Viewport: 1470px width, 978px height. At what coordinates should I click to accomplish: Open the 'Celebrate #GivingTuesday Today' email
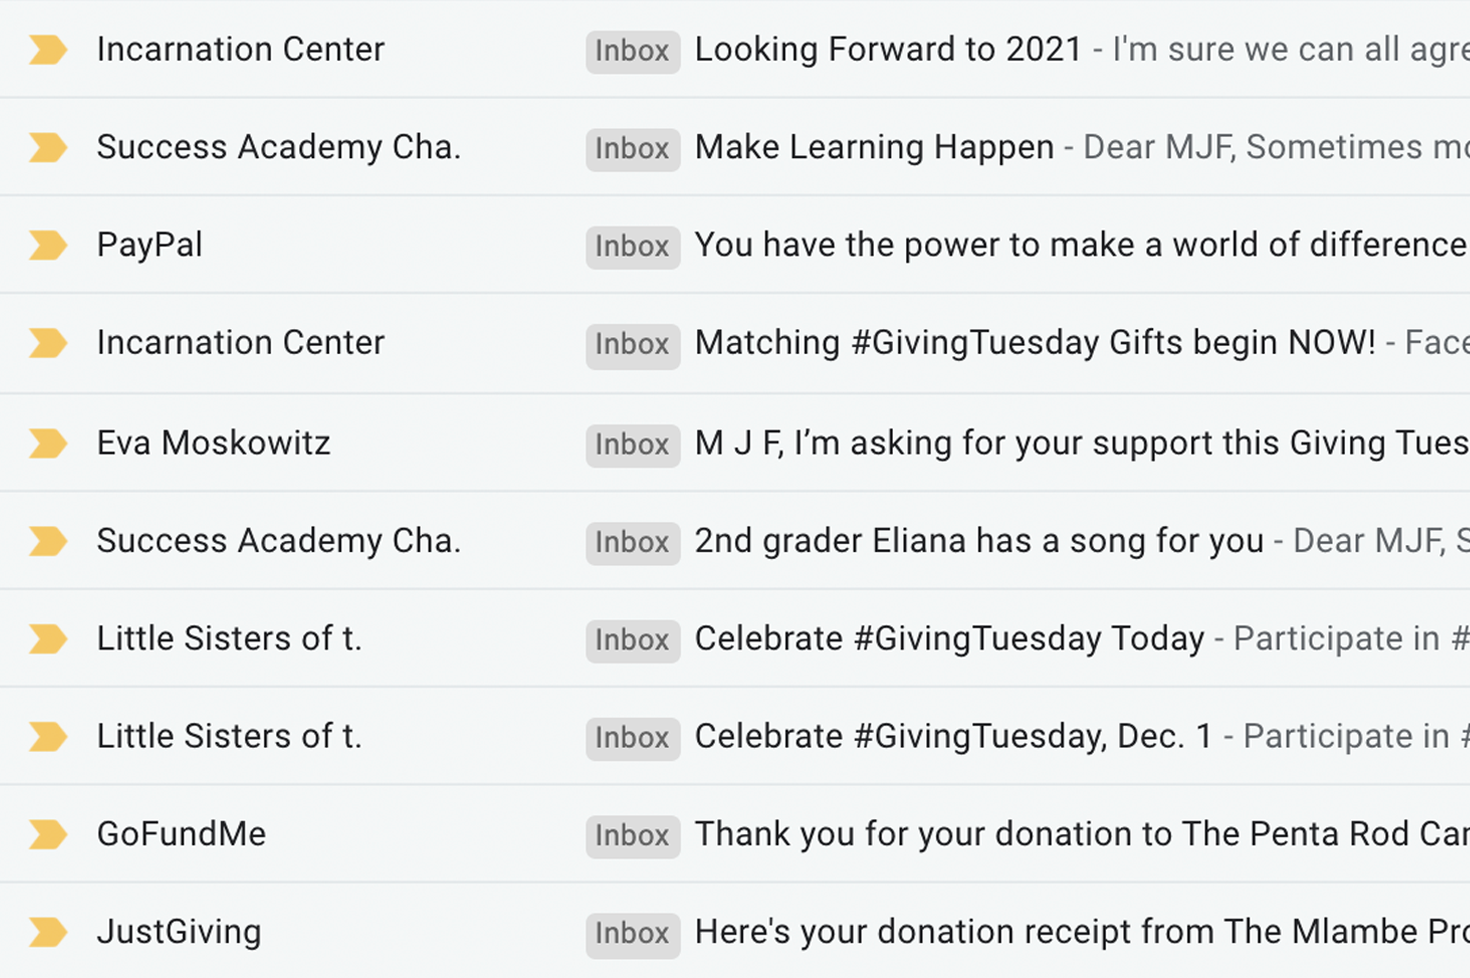(948, 638)
